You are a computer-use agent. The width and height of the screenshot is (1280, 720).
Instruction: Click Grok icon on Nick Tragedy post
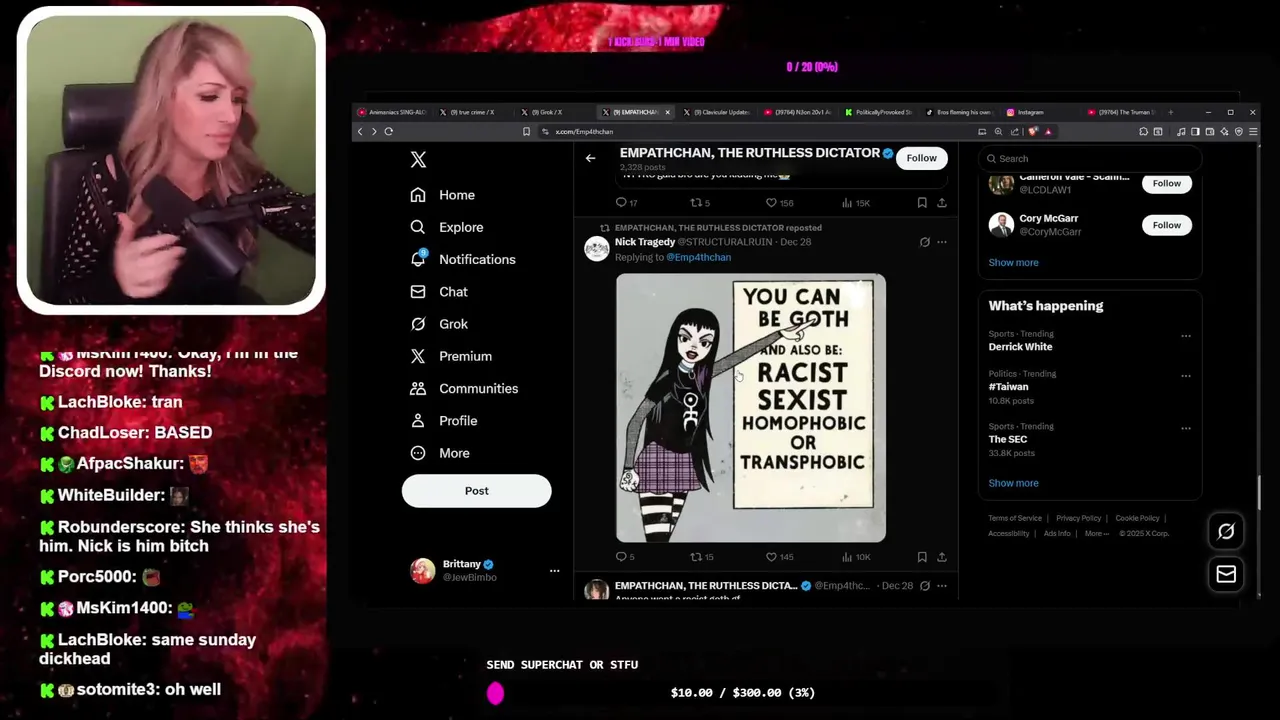coord(924,242)
